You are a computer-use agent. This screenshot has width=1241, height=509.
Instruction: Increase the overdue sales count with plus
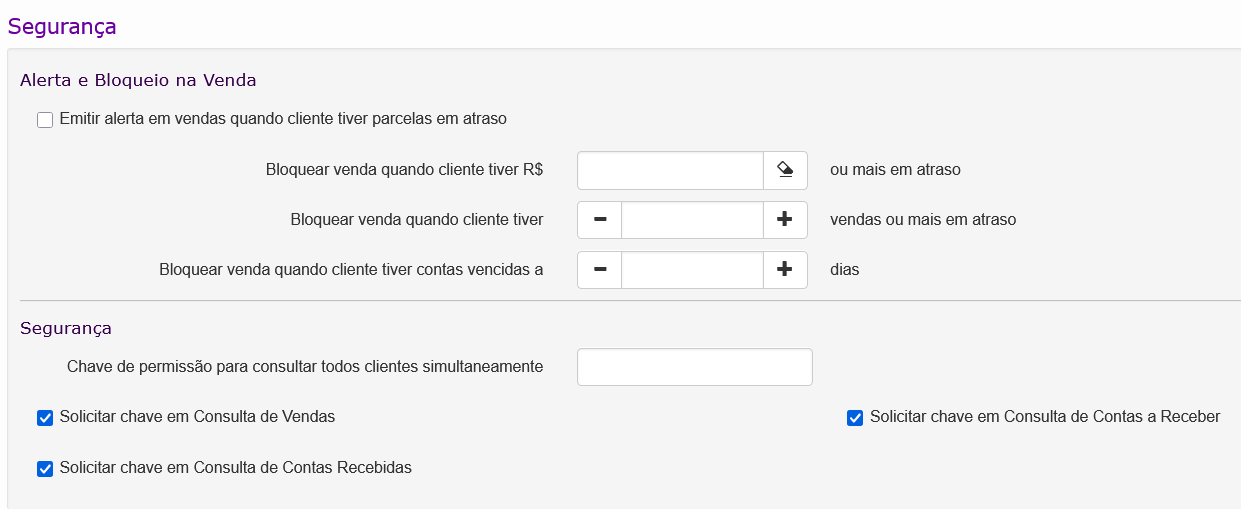tap(785, 220)
